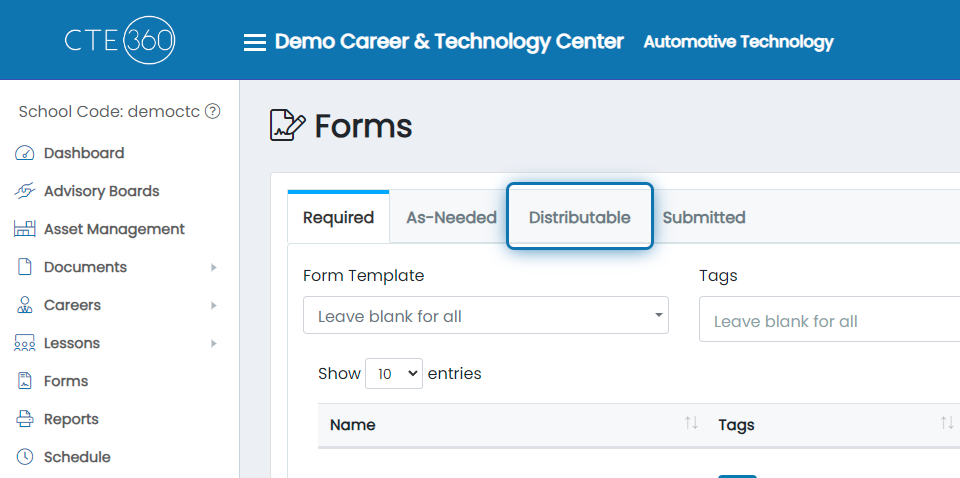The height and width of the screenshot is (478, 960).
Task: Click the Documents menu label
Action: tap(85, 267)
